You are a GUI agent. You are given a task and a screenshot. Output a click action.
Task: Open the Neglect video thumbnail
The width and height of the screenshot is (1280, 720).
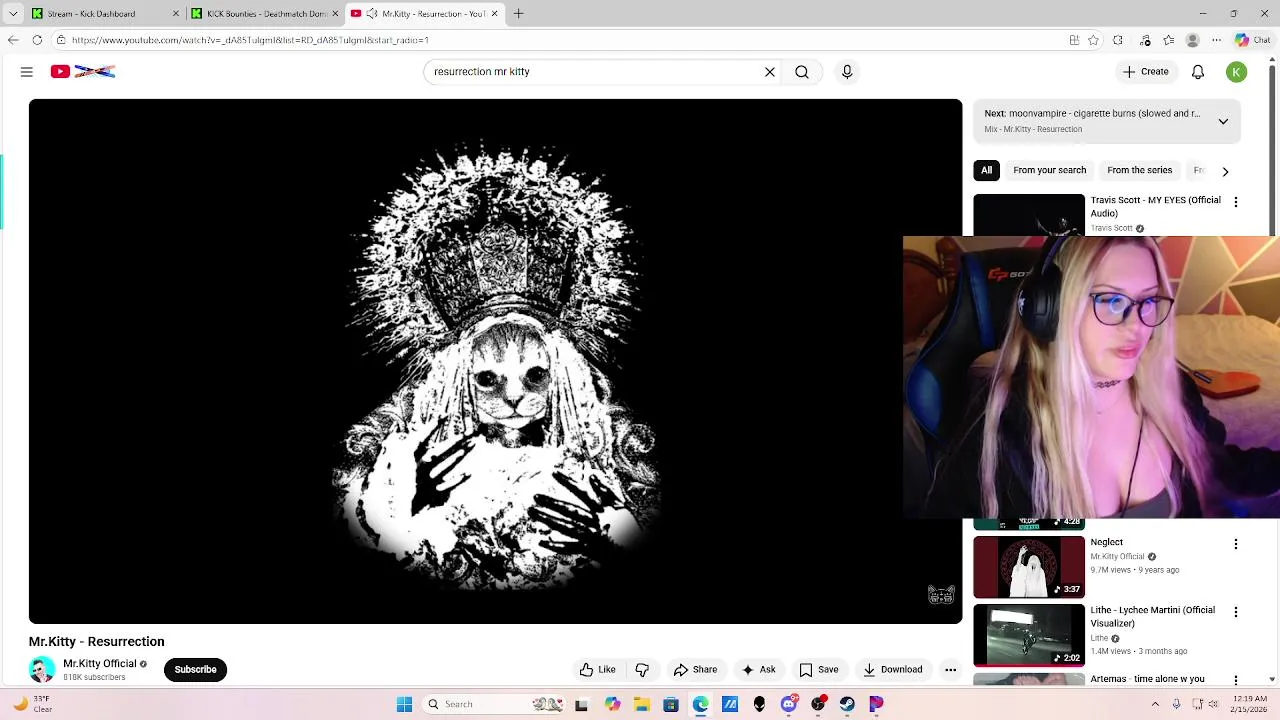[x=1029, y=566]
